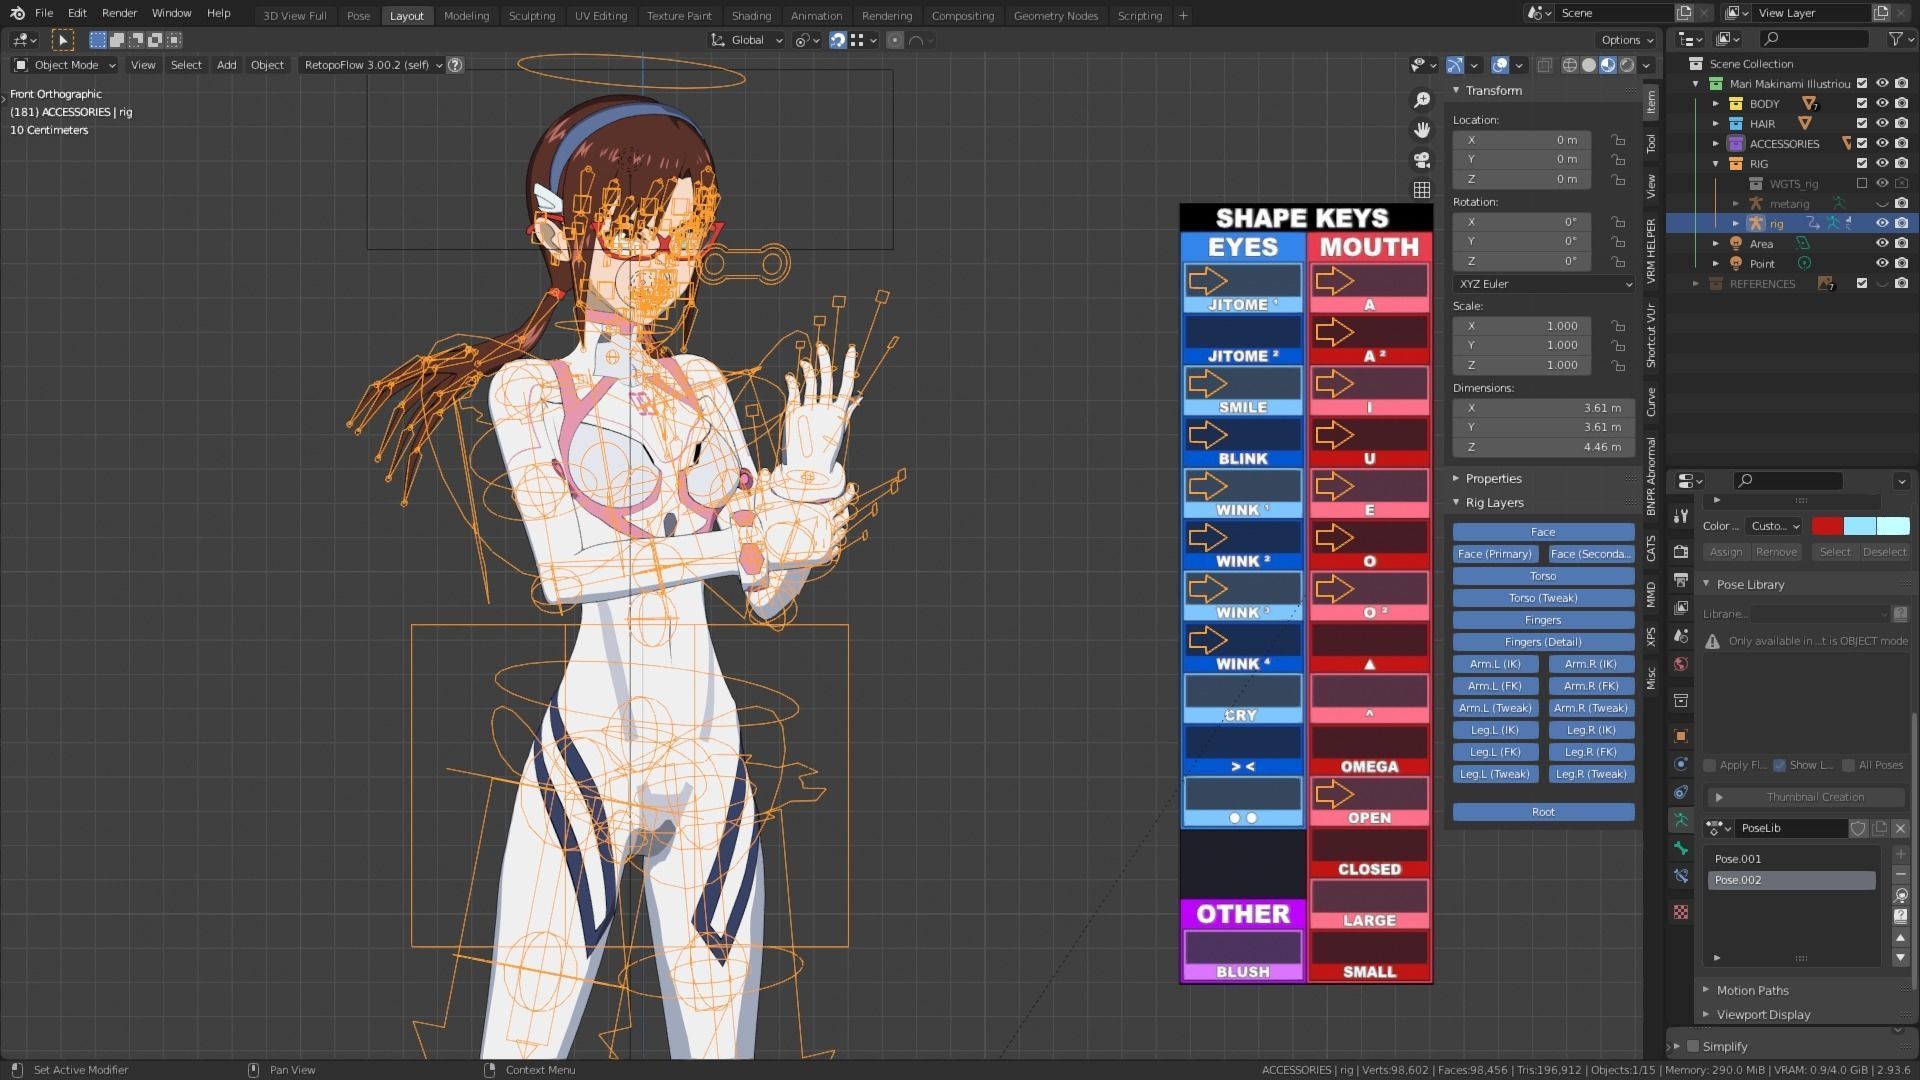Switch to Shading workspace tab
This screenshot has width=1920, height=1080.
(x=751, y=16)
